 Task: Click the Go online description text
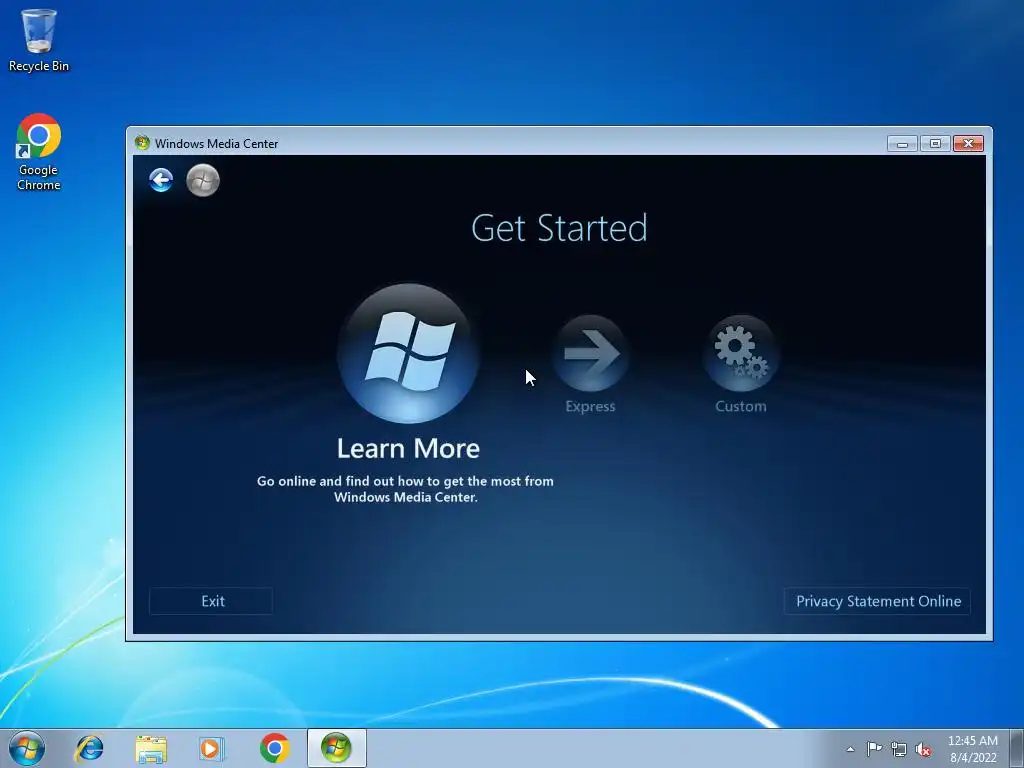pos(405,489)
